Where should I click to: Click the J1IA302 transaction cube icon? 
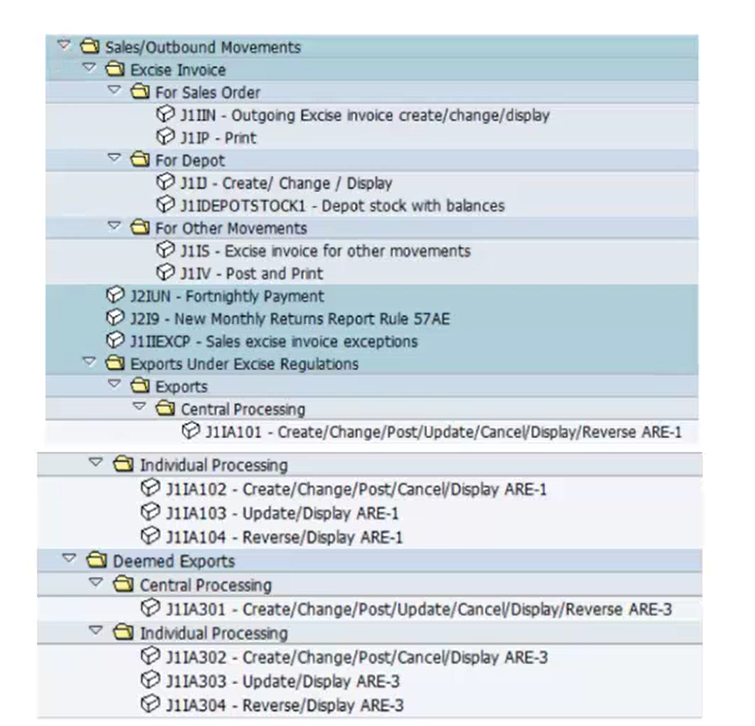point(150,656)
